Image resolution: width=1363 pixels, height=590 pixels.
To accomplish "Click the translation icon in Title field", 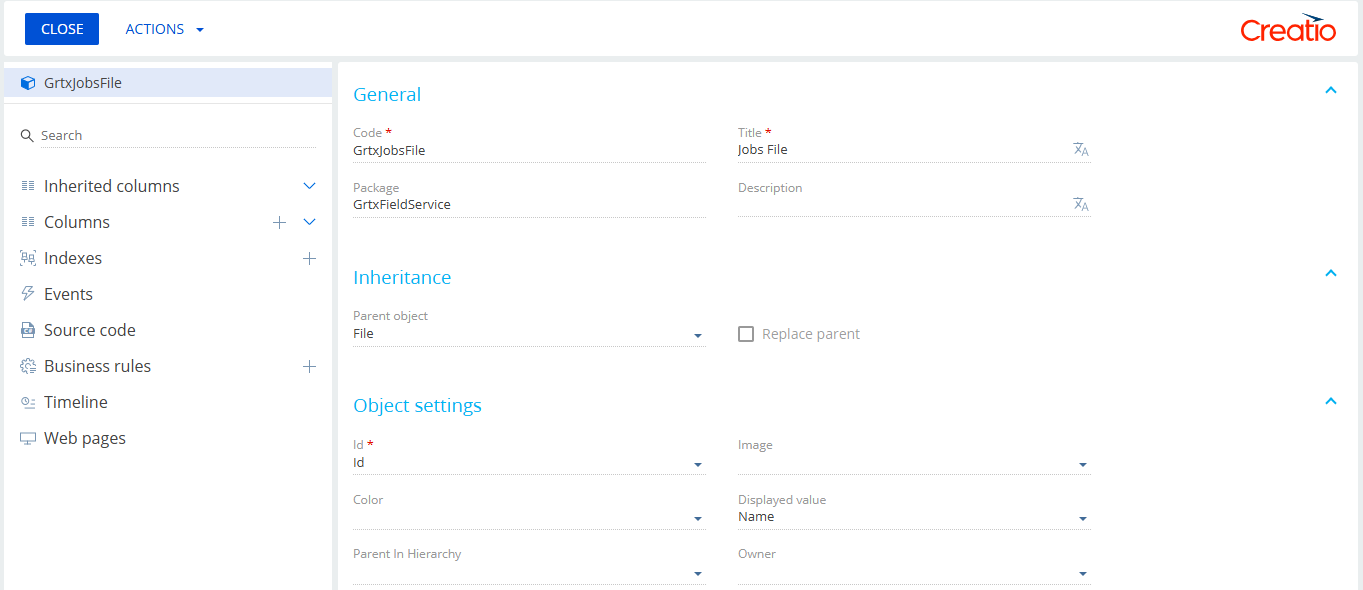I will tap(1080, 149).
